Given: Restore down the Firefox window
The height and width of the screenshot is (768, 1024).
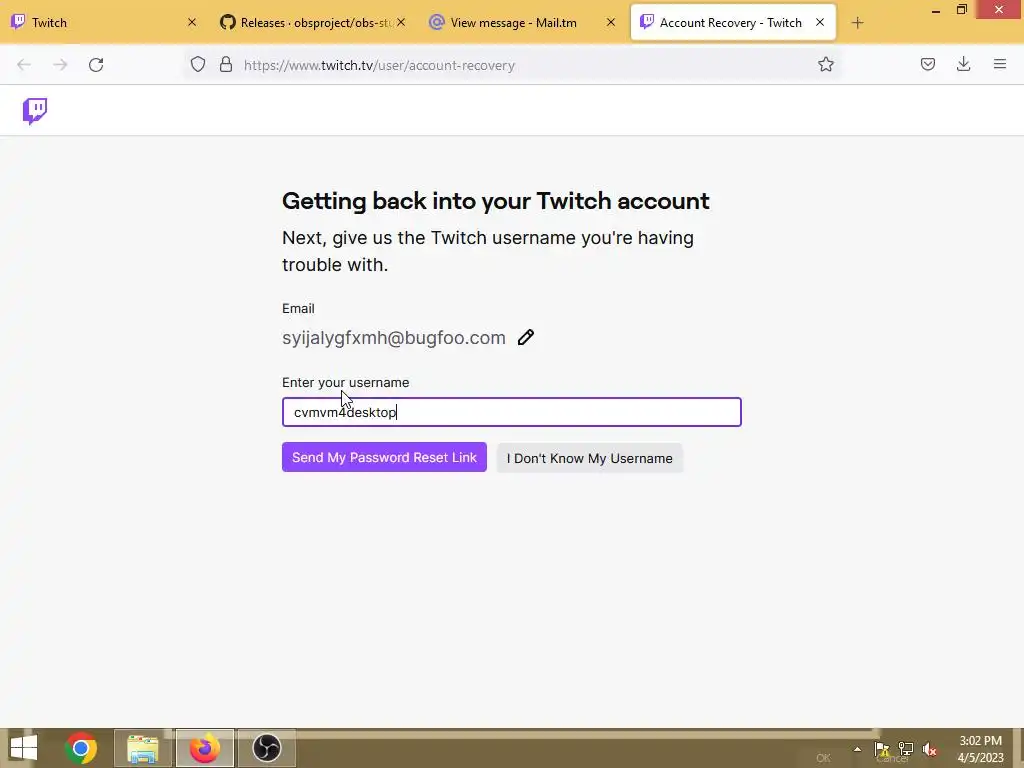Looking at the screenshot, I should tap(961, 10).
